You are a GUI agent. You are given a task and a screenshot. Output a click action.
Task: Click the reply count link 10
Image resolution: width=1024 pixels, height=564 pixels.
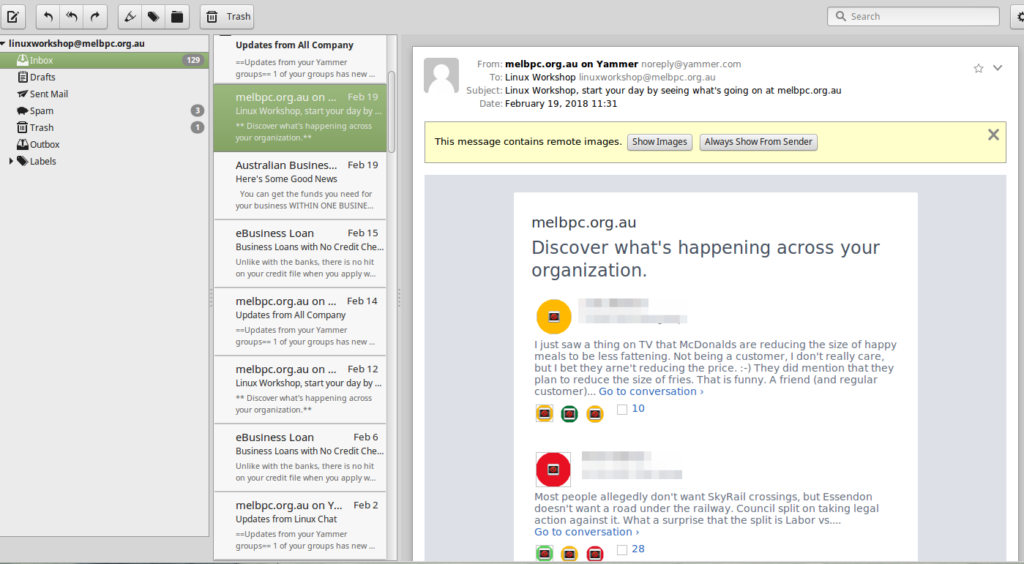(638, 409)
